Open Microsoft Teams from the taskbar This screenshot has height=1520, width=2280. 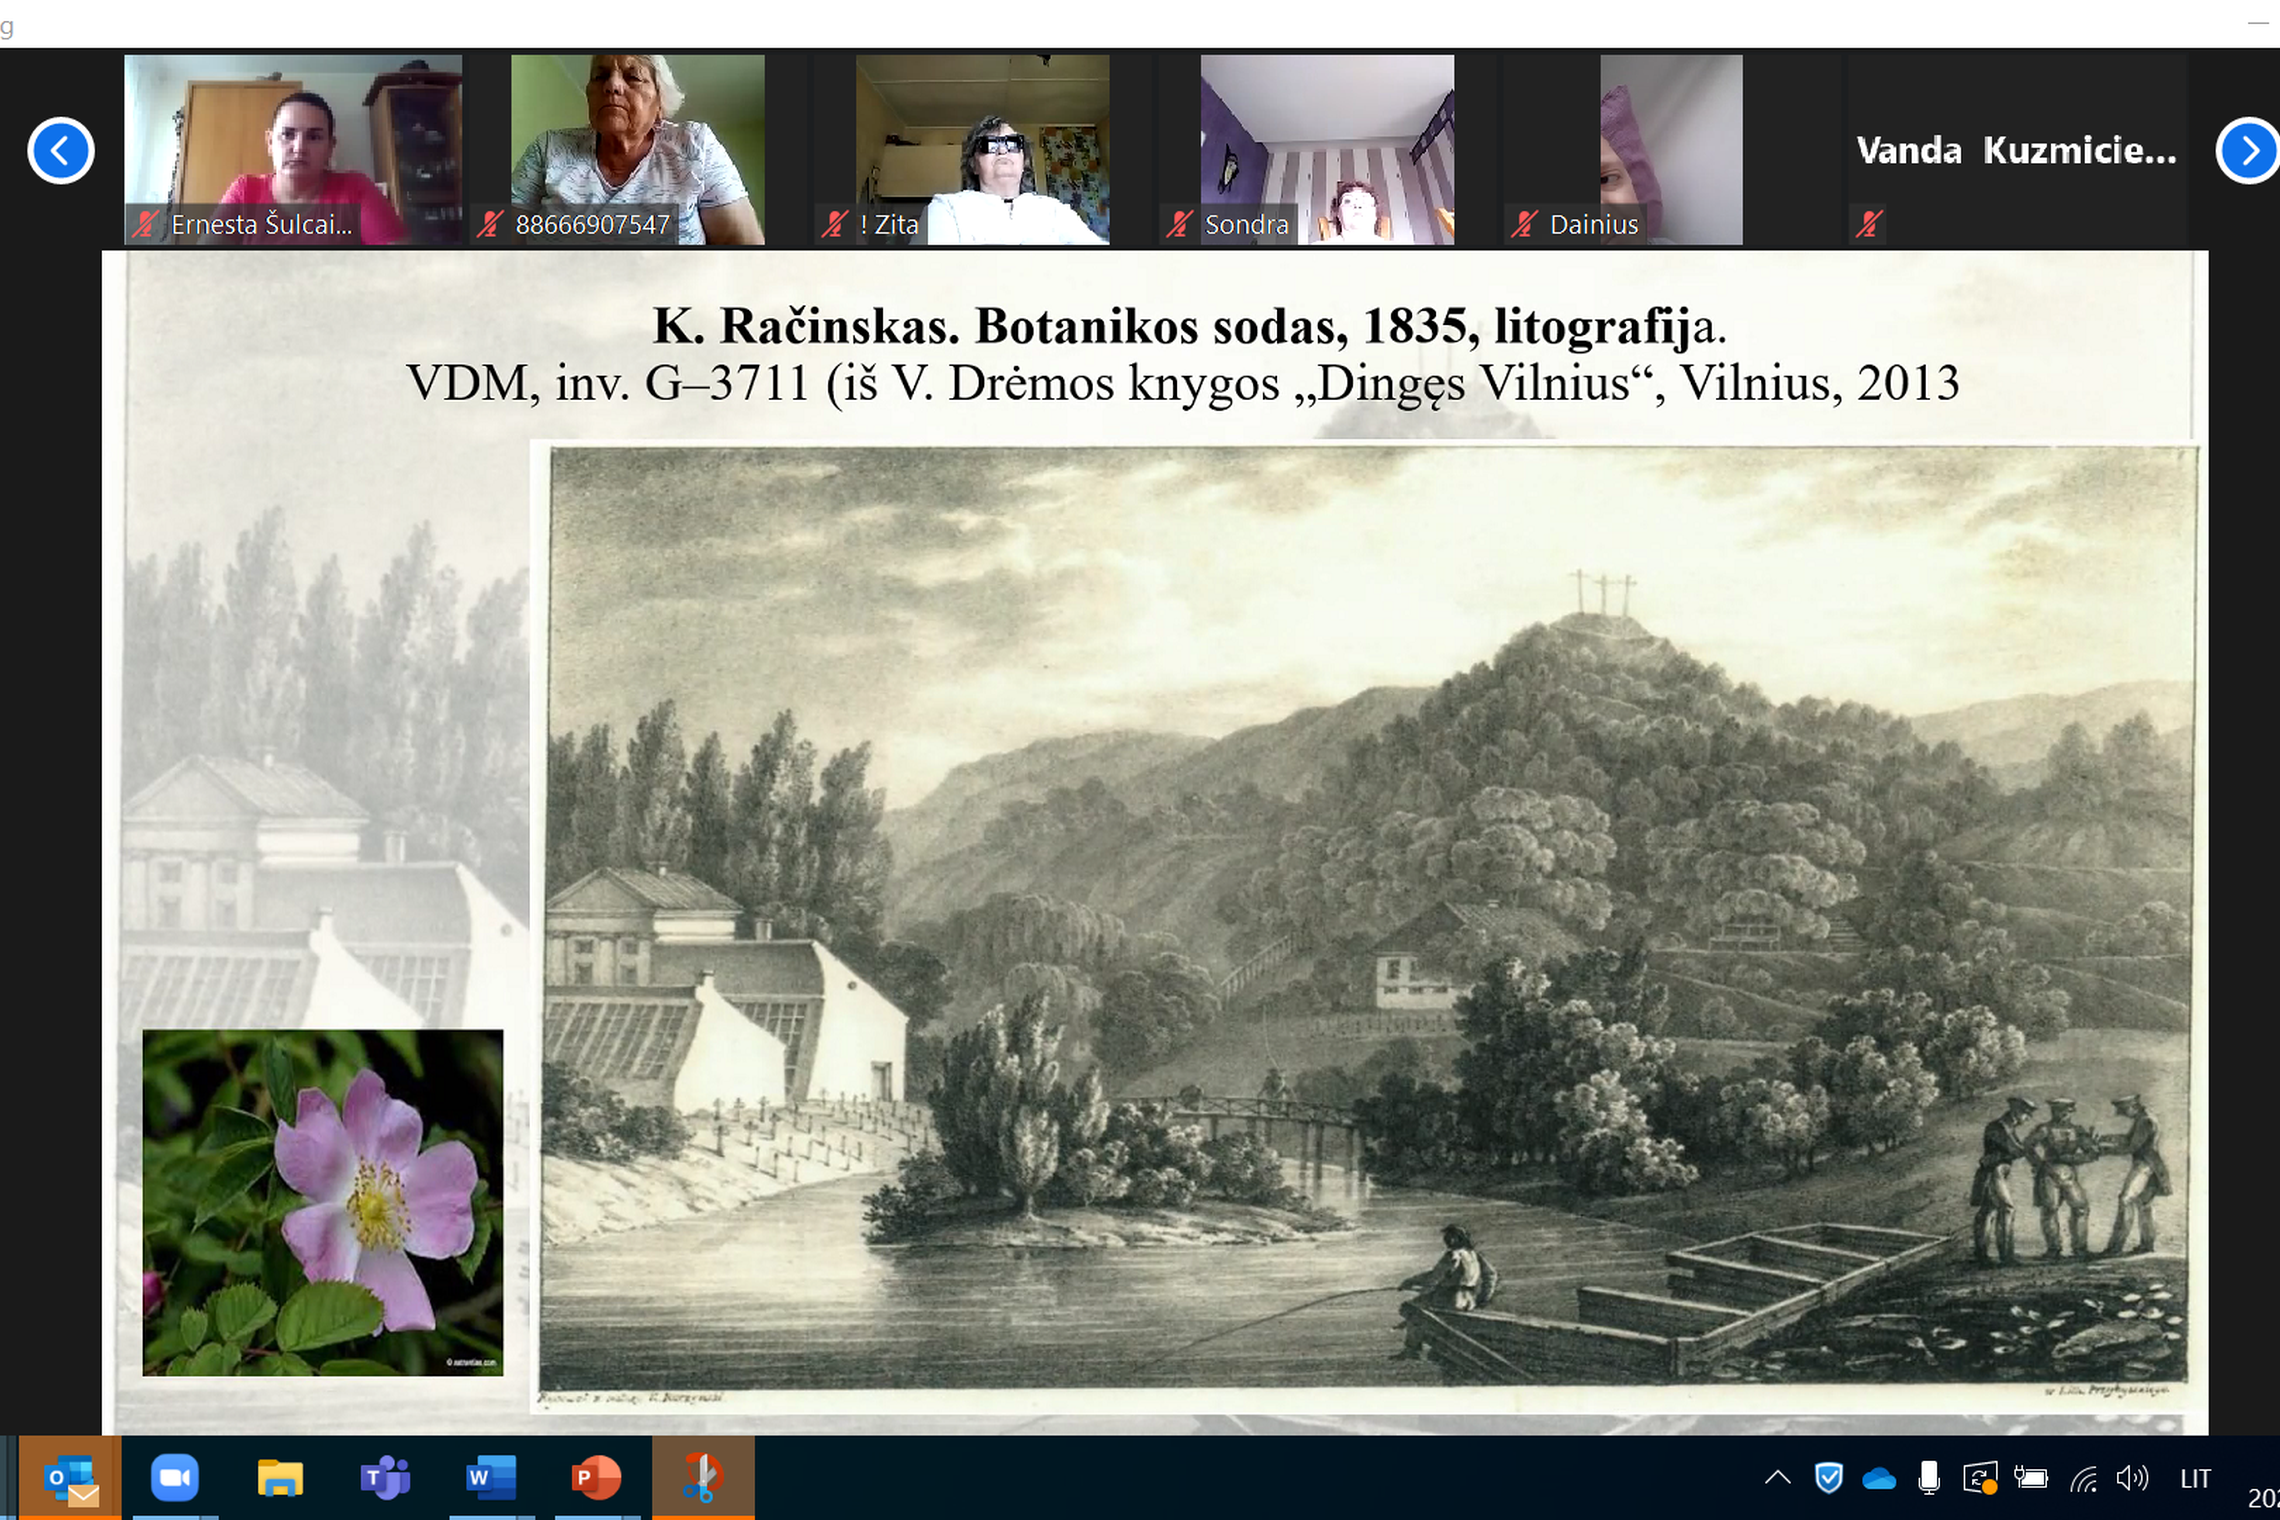[x=385, y=1478]
